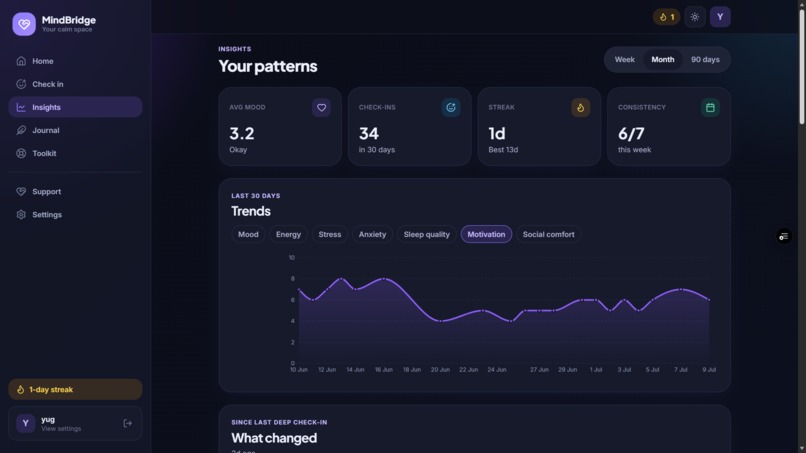Open Toolkit from the sidebar
This screenshot has height=453, width=806.
(x=75, y=154)
